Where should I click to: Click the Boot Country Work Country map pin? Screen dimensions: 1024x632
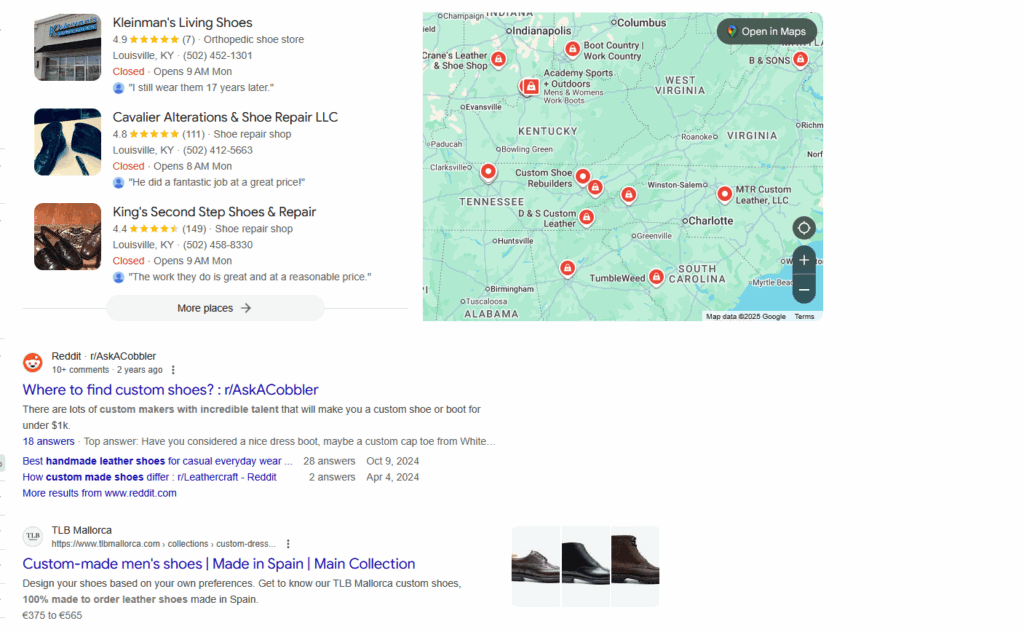coord(572,49)
